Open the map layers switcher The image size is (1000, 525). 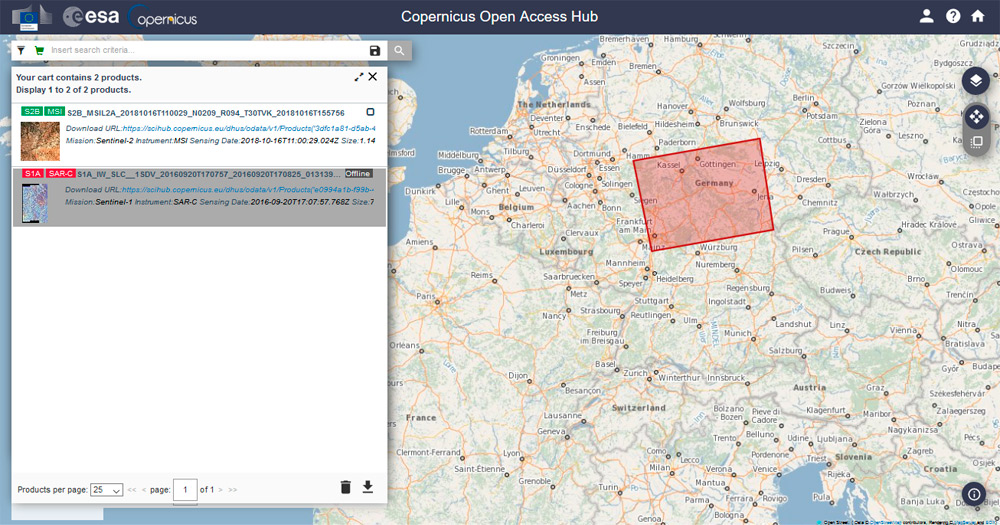click(976, 81)
